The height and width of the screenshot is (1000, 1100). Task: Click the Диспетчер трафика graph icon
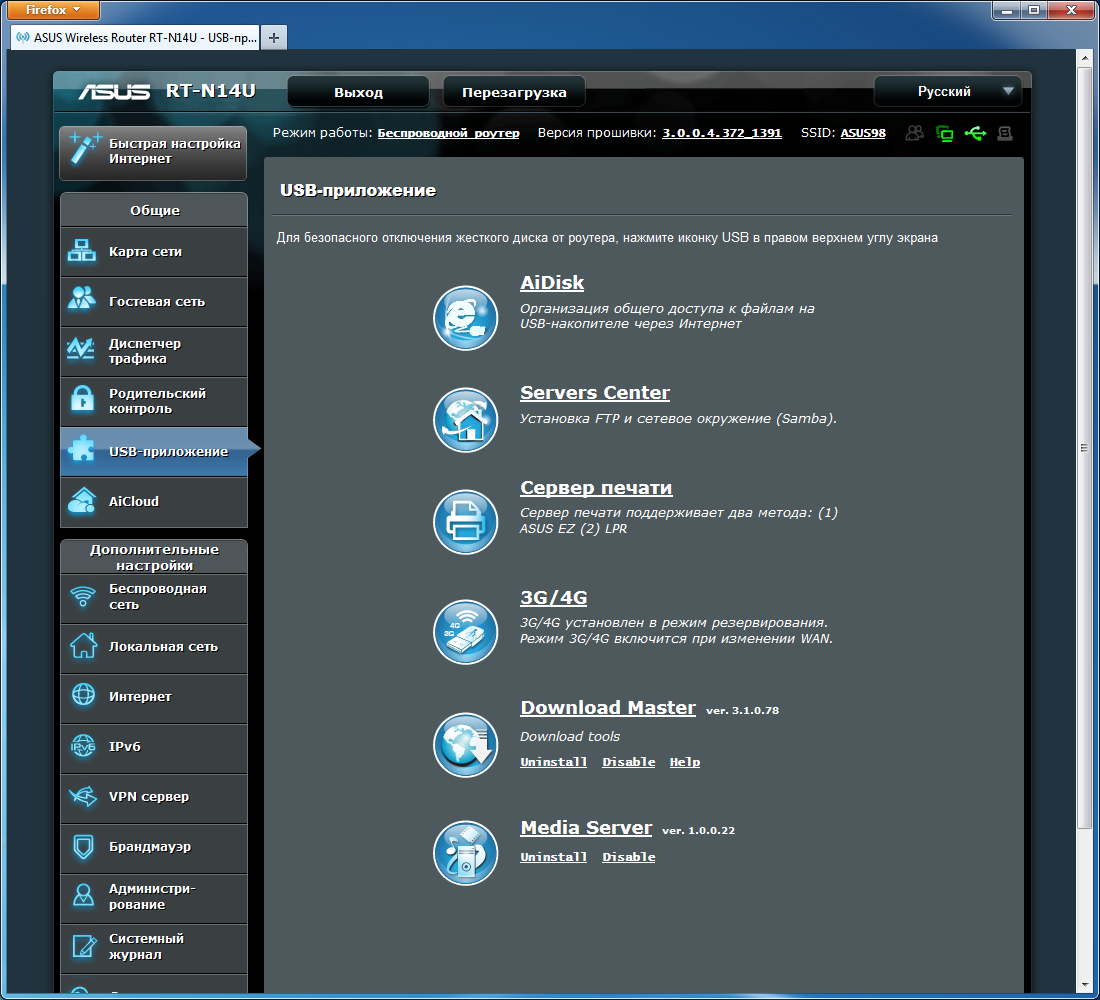tap(81, 348)
